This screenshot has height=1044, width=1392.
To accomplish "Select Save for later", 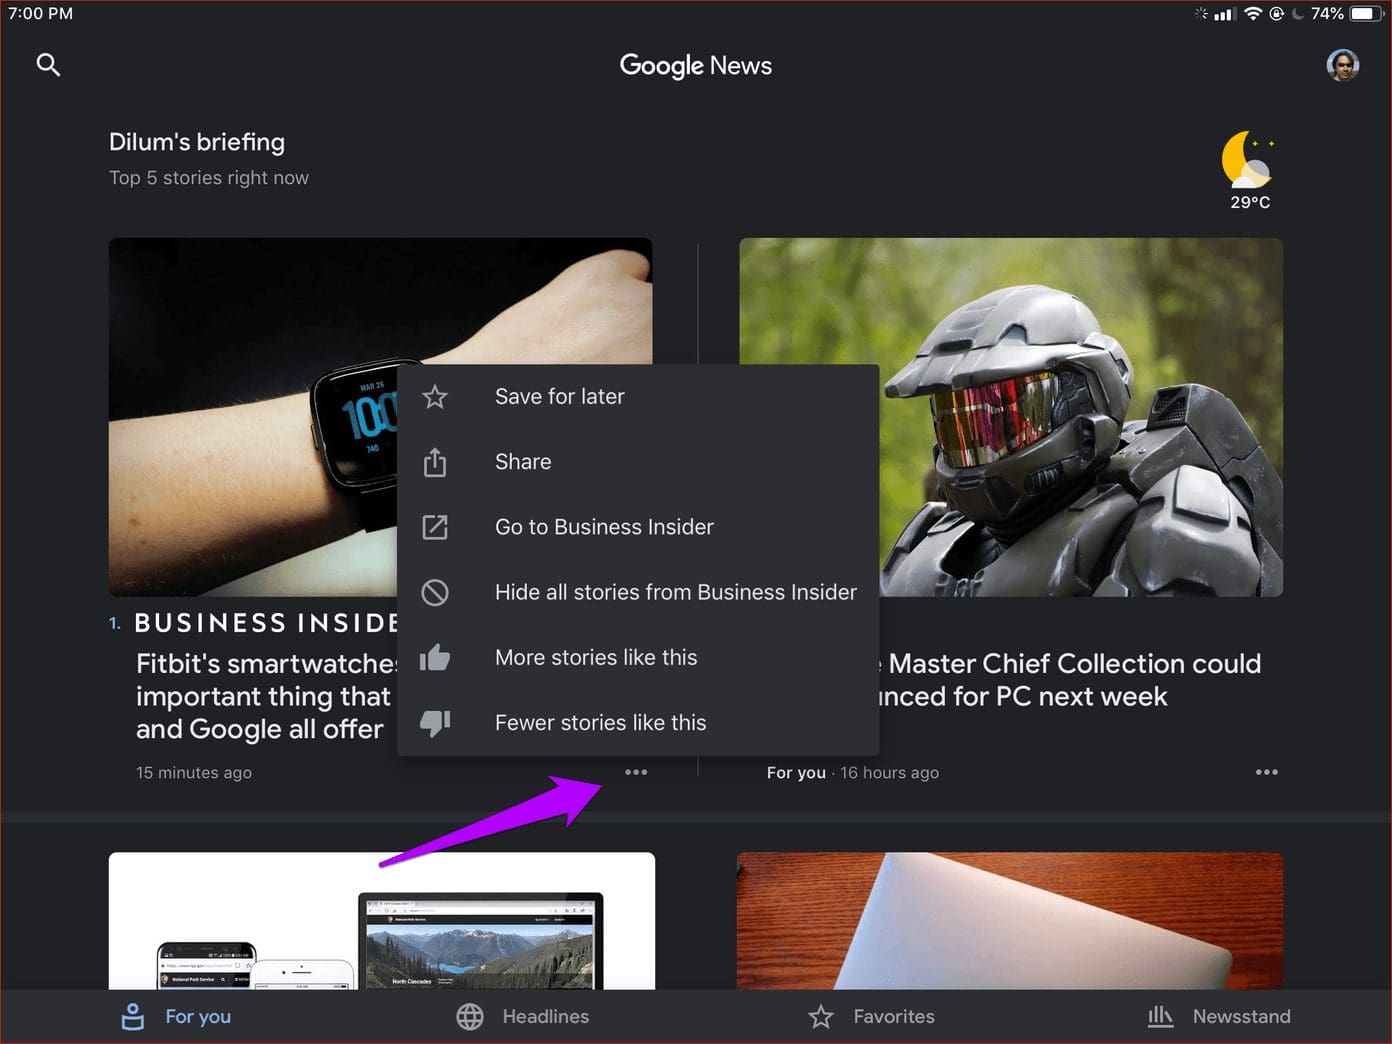I will click(x=638, y=397).
